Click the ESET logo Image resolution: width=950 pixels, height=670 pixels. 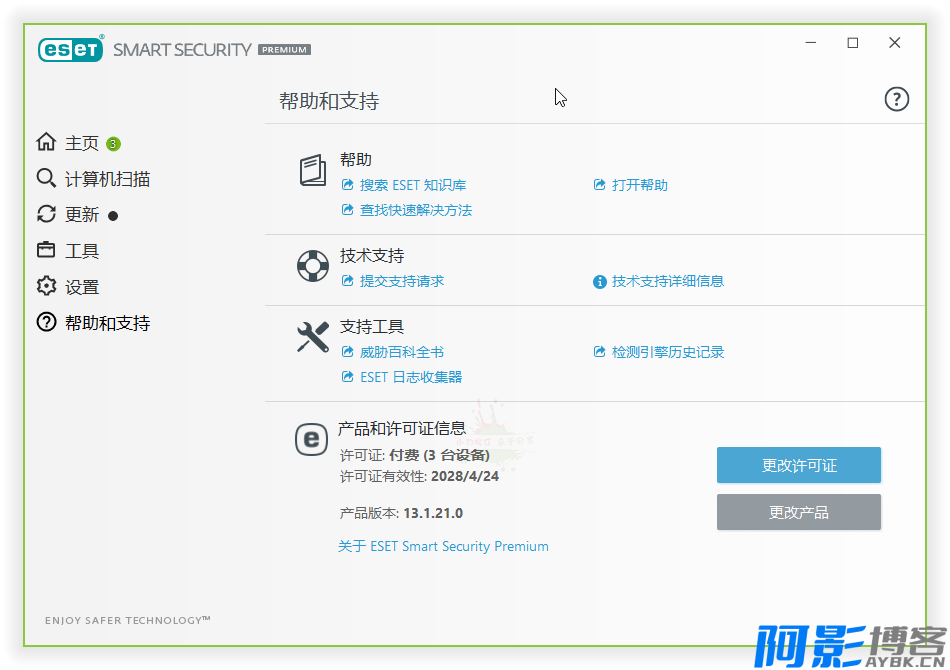(70, 49)
